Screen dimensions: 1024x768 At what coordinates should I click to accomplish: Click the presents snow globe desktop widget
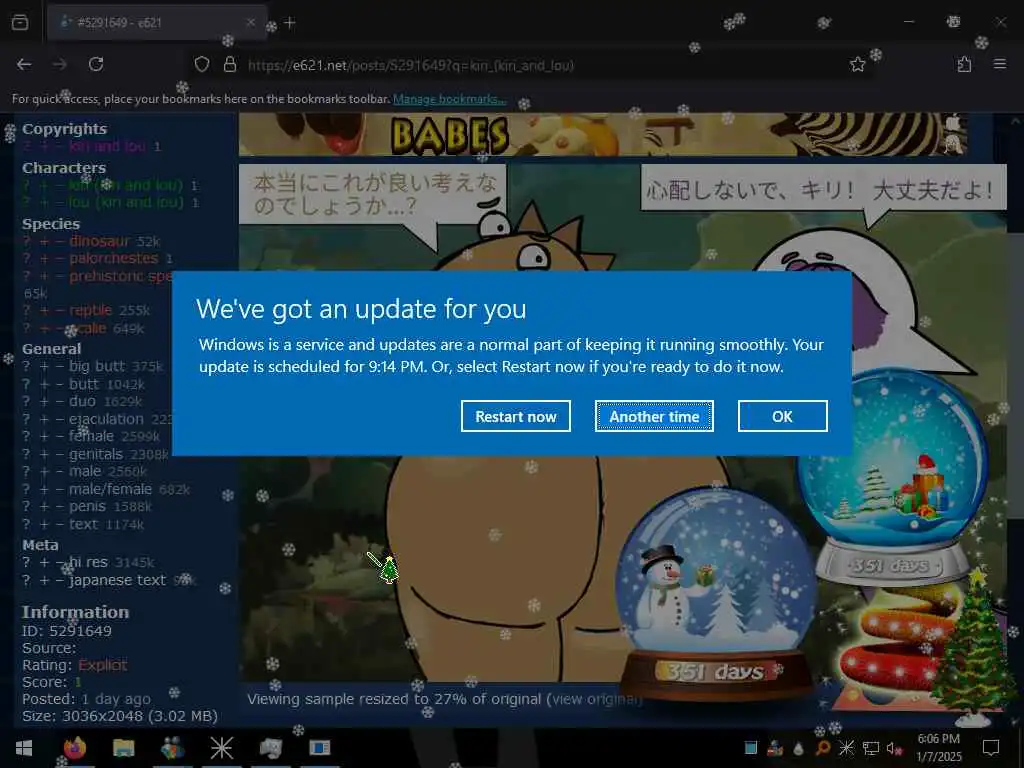[893, 477]
